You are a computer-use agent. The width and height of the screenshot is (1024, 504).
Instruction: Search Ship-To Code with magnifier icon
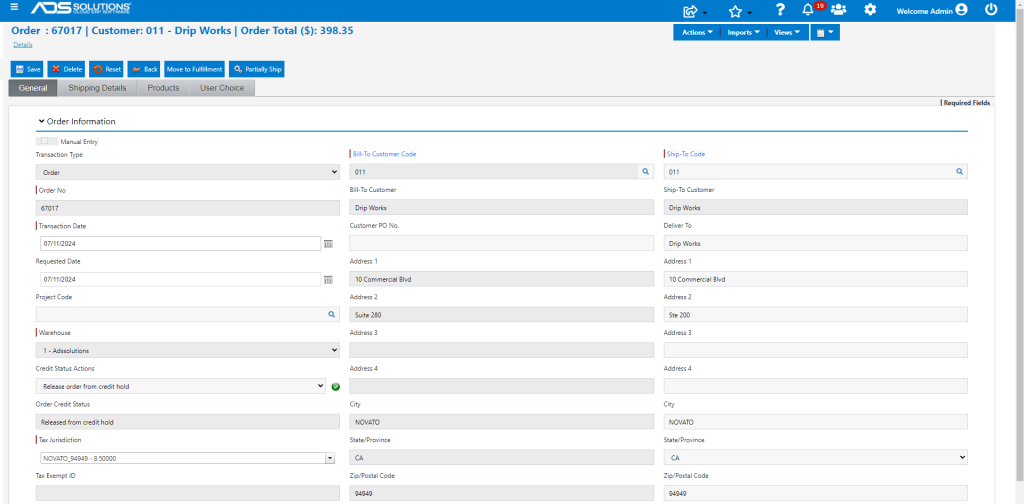(x=959, y=171)
